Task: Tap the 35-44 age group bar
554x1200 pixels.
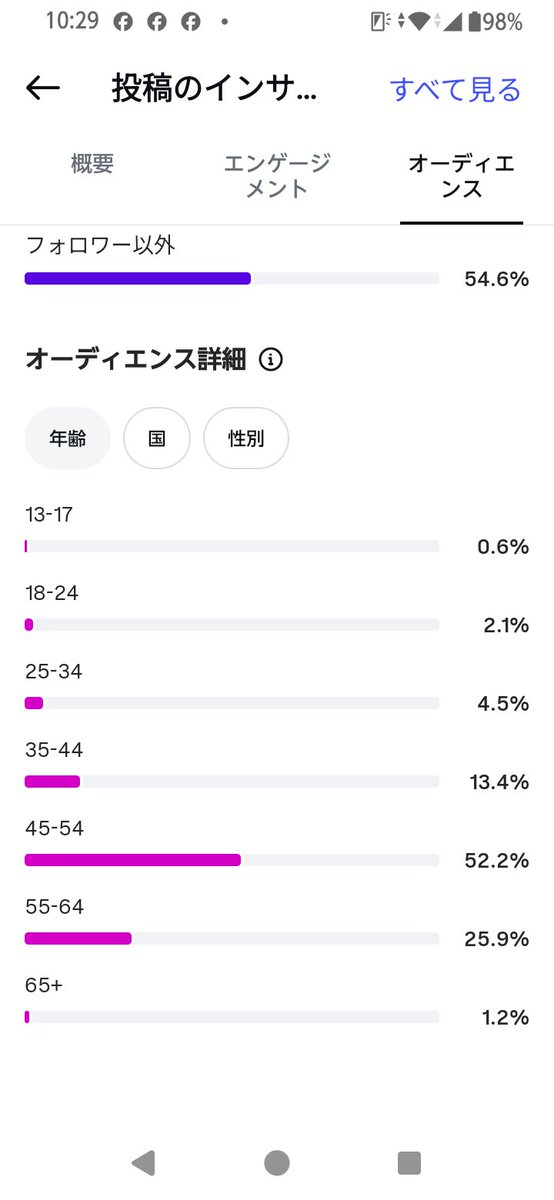Action: [x=232, y=781]
